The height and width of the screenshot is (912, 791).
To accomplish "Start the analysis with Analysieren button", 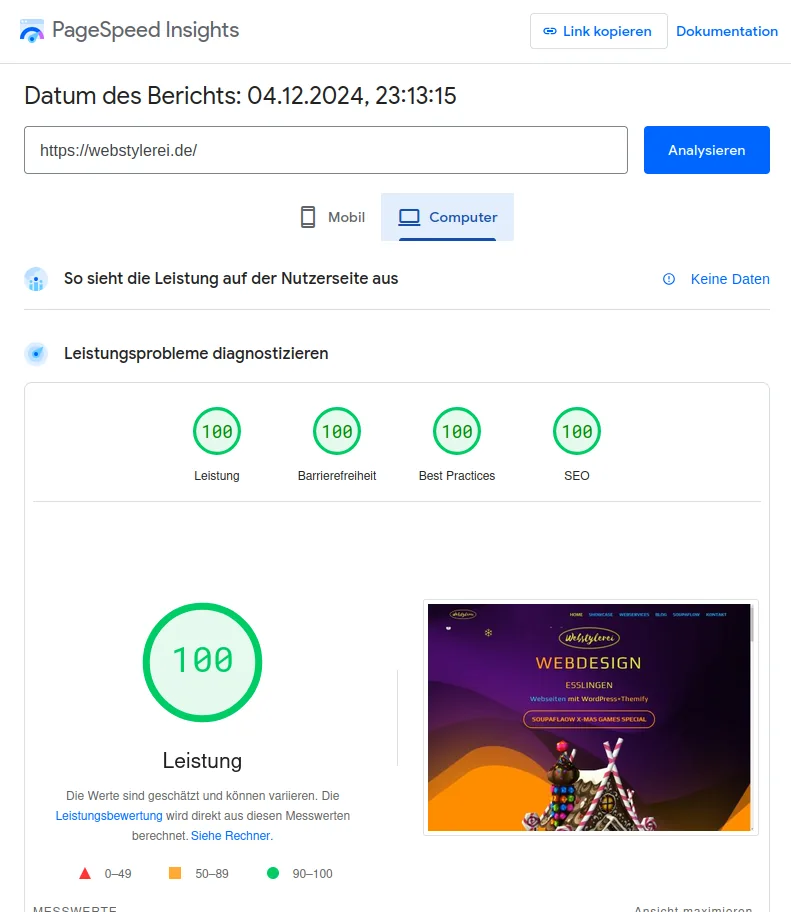I will coord(706,150).
